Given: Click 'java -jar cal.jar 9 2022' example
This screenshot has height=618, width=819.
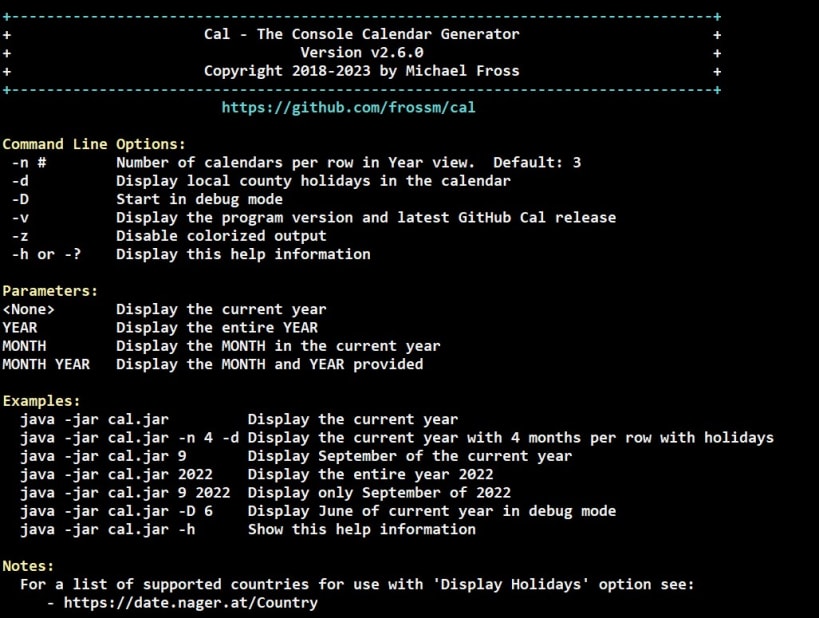Looking at the screenshot, I should click(125, 493).
